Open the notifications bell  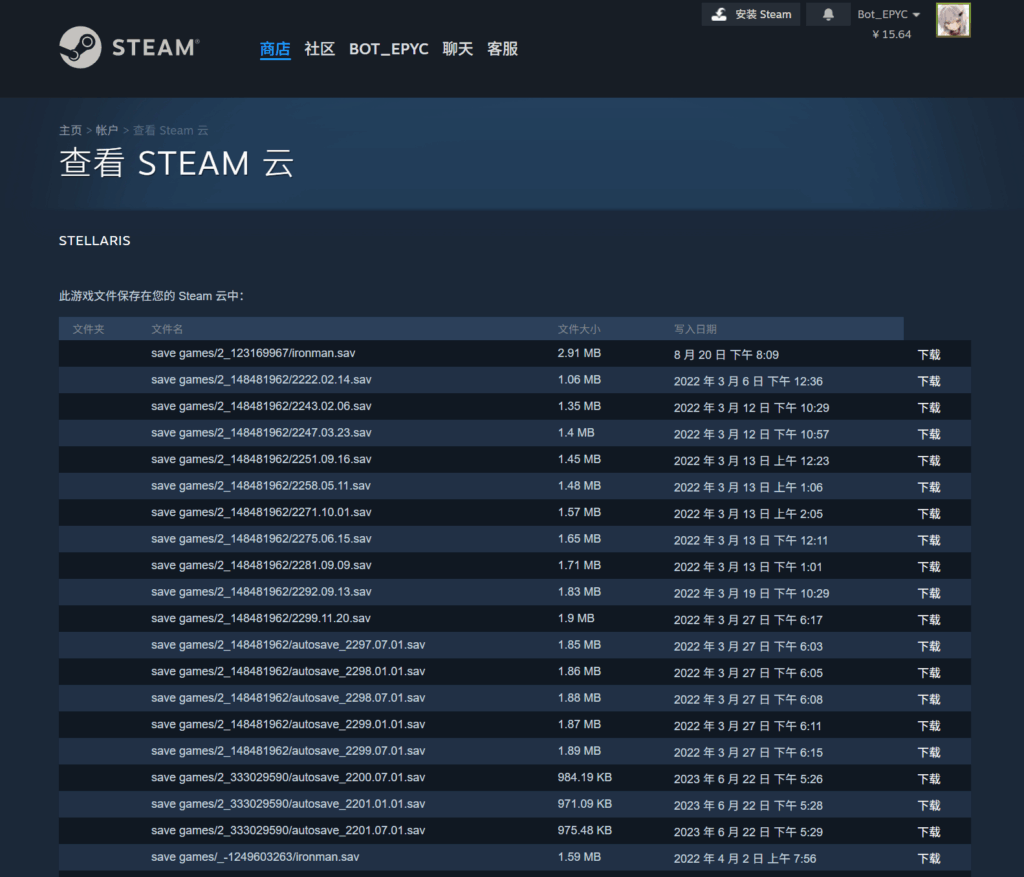(828, 14)
